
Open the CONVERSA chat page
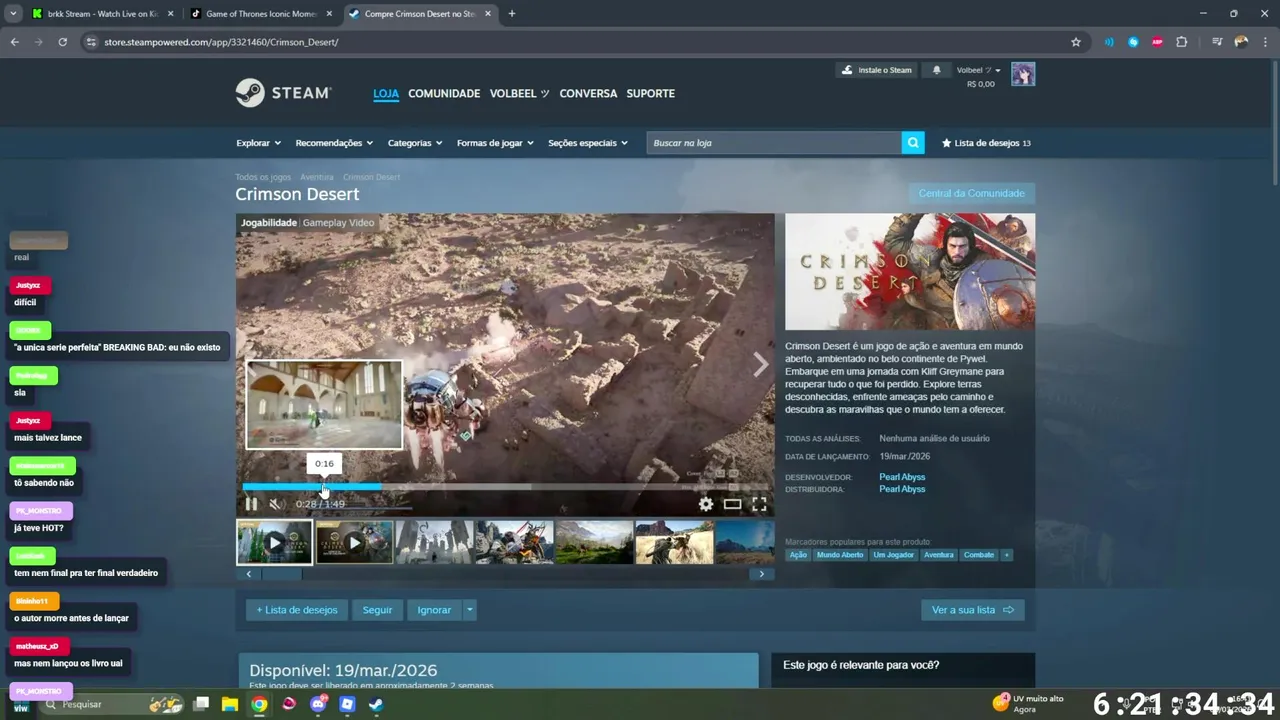[588, 93]
